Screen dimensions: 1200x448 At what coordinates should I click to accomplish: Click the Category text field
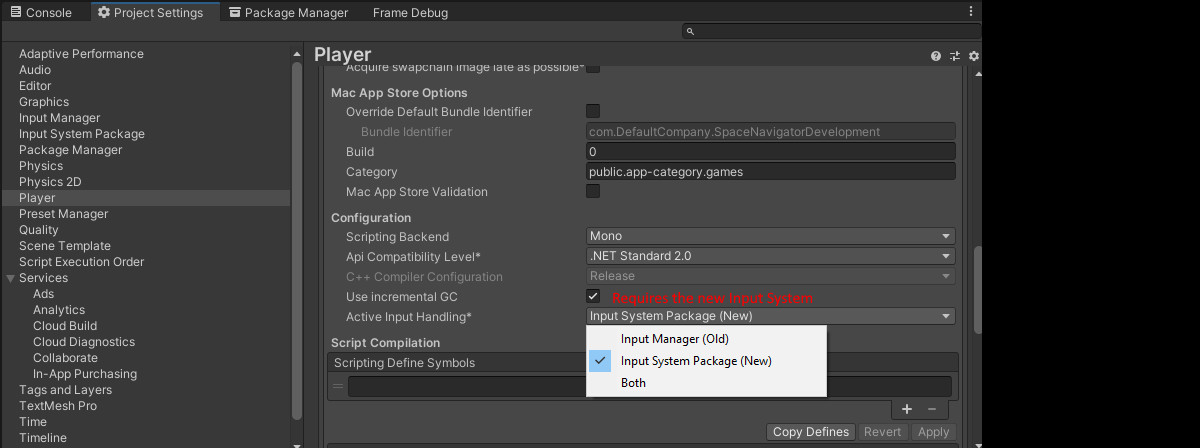point(771,172)
